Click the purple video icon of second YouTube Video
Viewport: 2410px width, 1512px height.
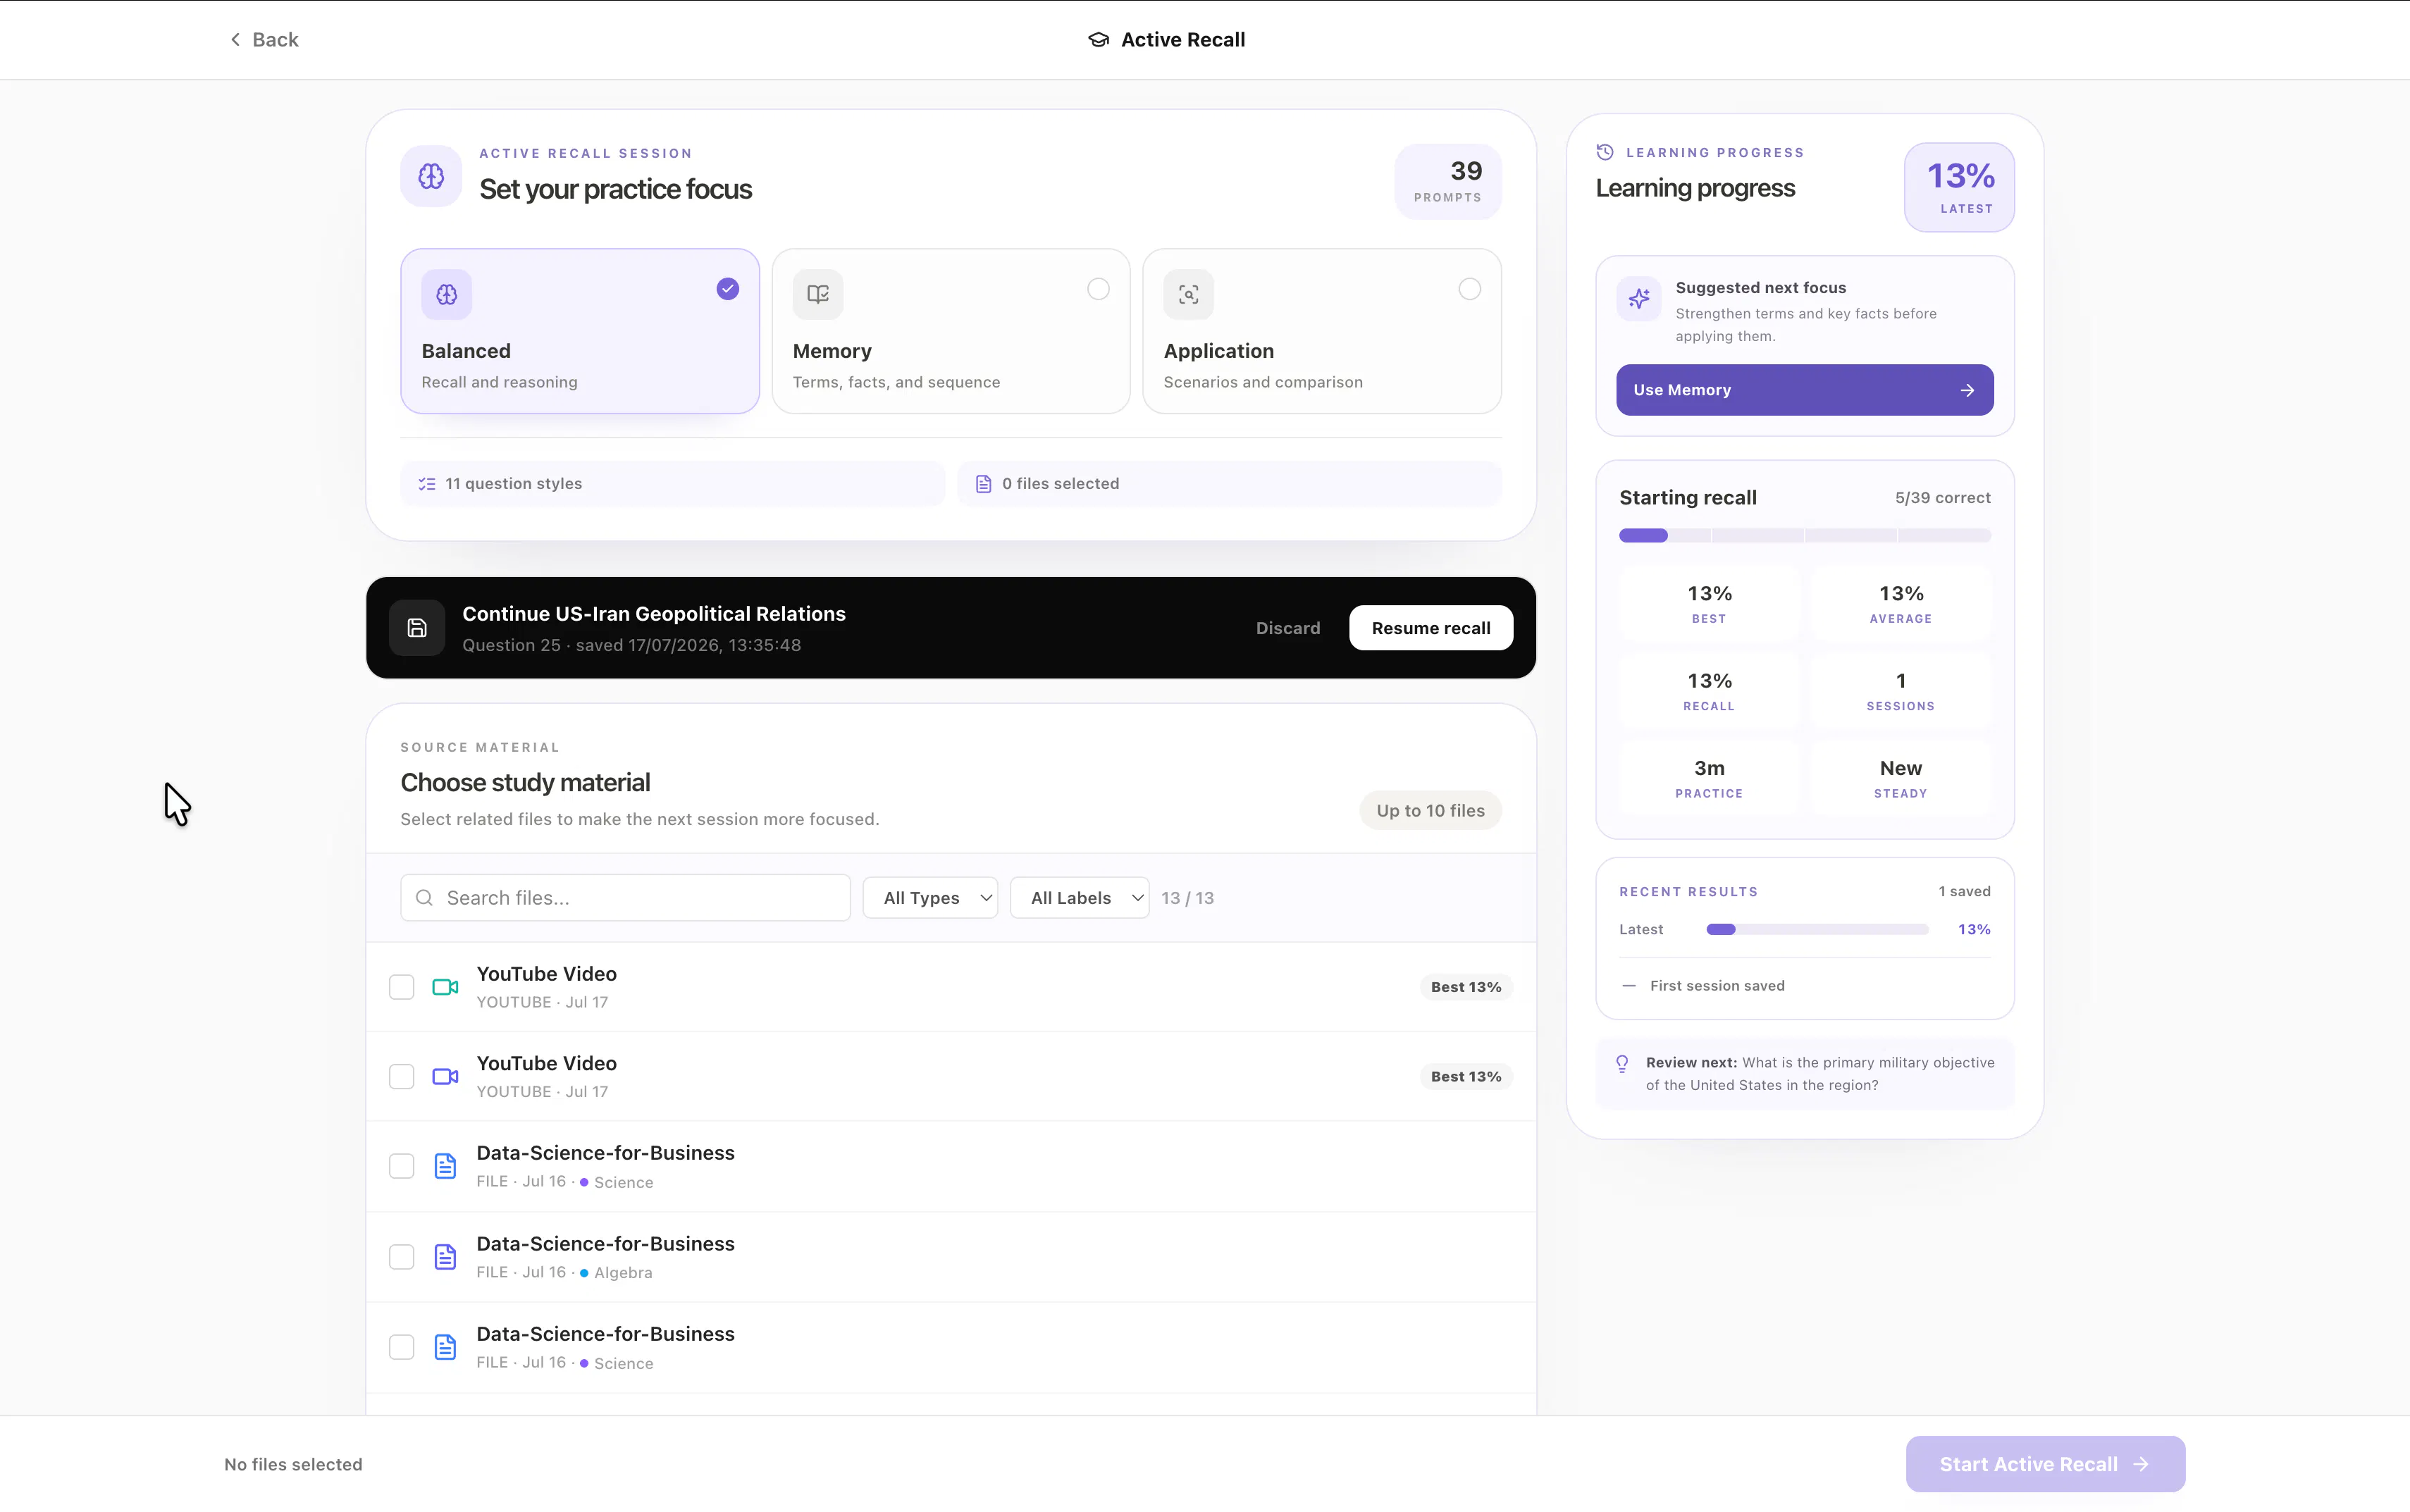[x=445, y=1077]
